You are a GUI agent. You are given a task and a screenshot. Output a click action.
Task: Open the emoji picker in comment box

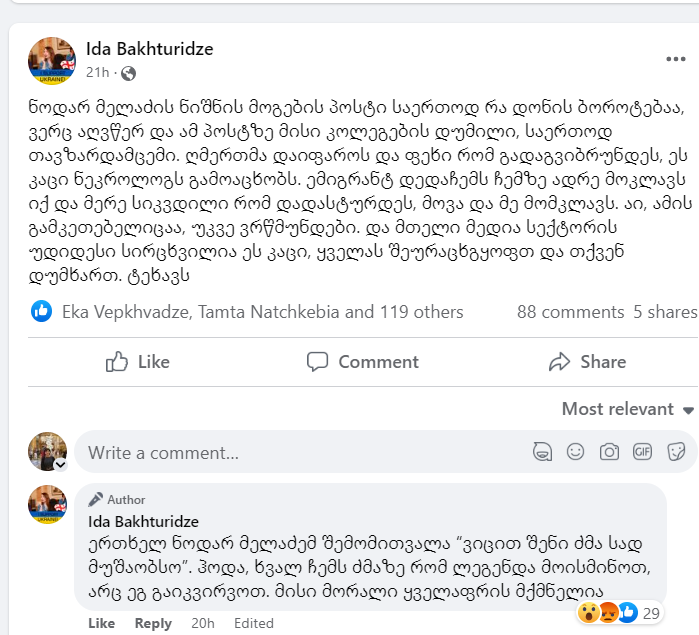click(x=576, y=452)
